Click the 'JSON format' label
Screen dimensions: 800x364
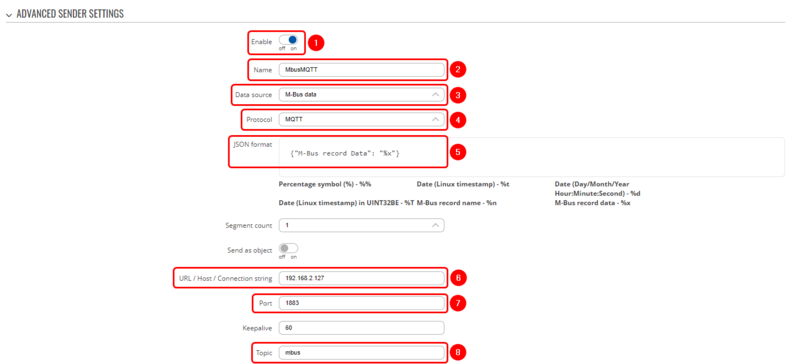coord(253,144)
